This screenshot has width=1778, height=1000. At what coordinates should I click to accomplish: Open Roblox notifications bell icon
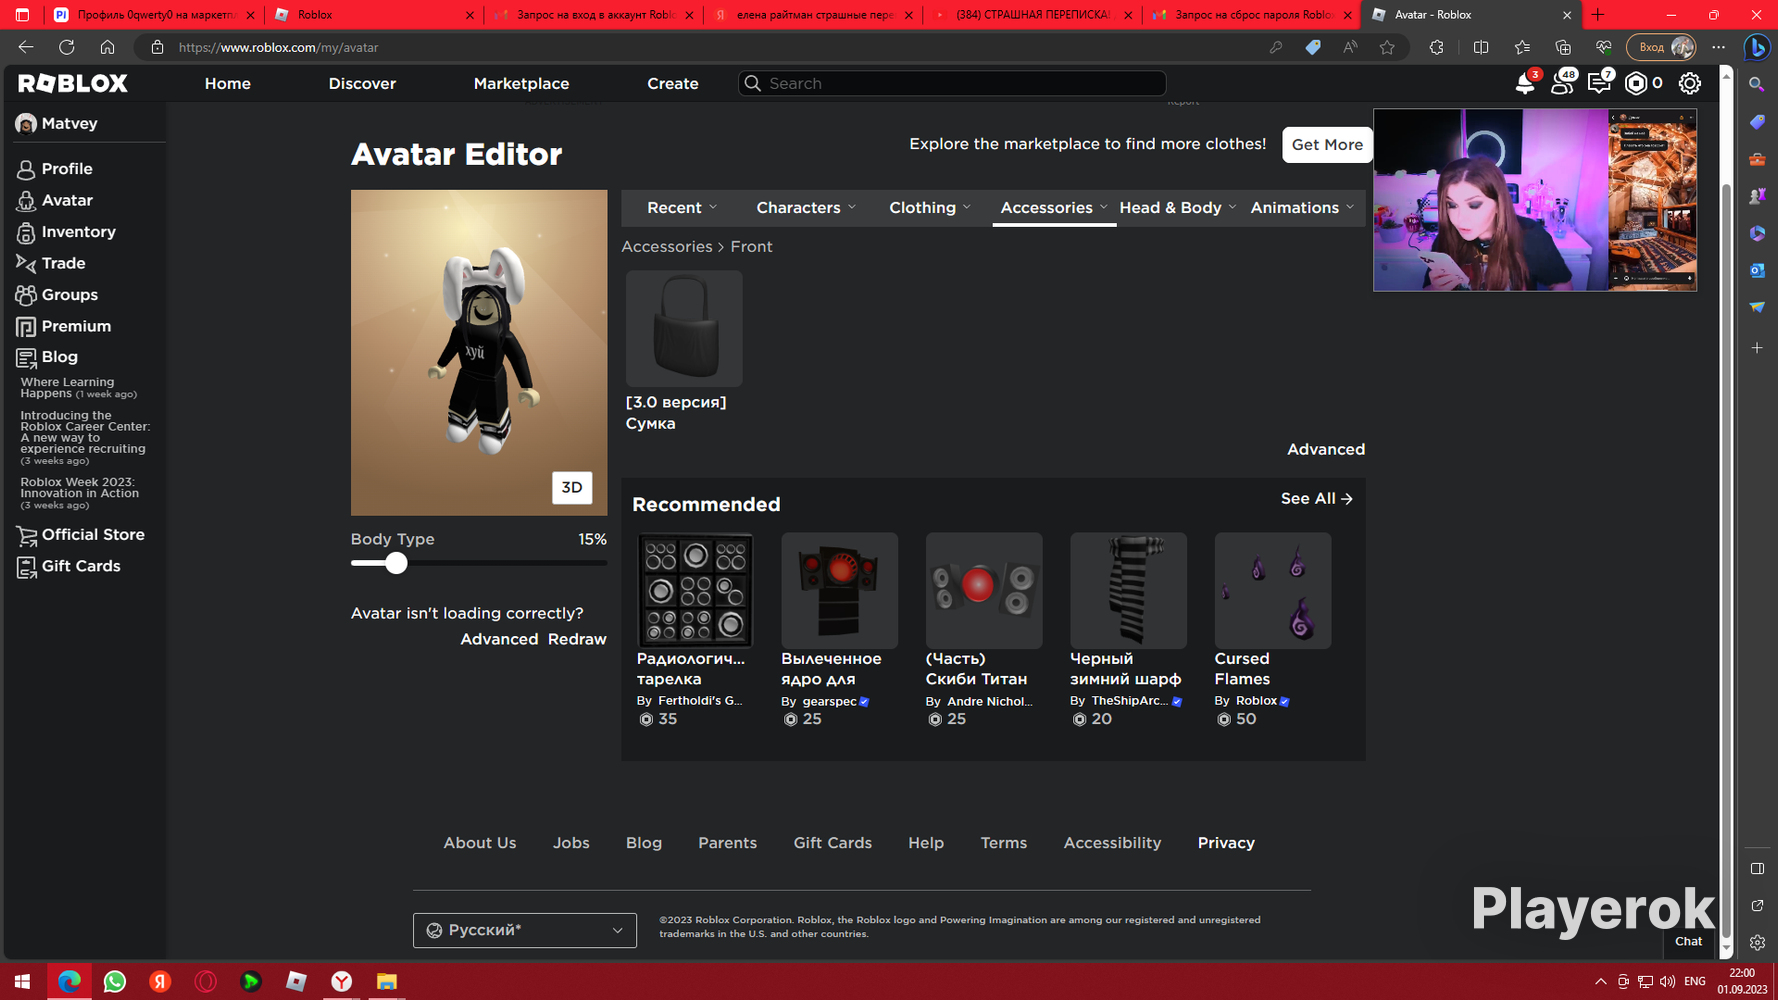(x=1525, y=83)
